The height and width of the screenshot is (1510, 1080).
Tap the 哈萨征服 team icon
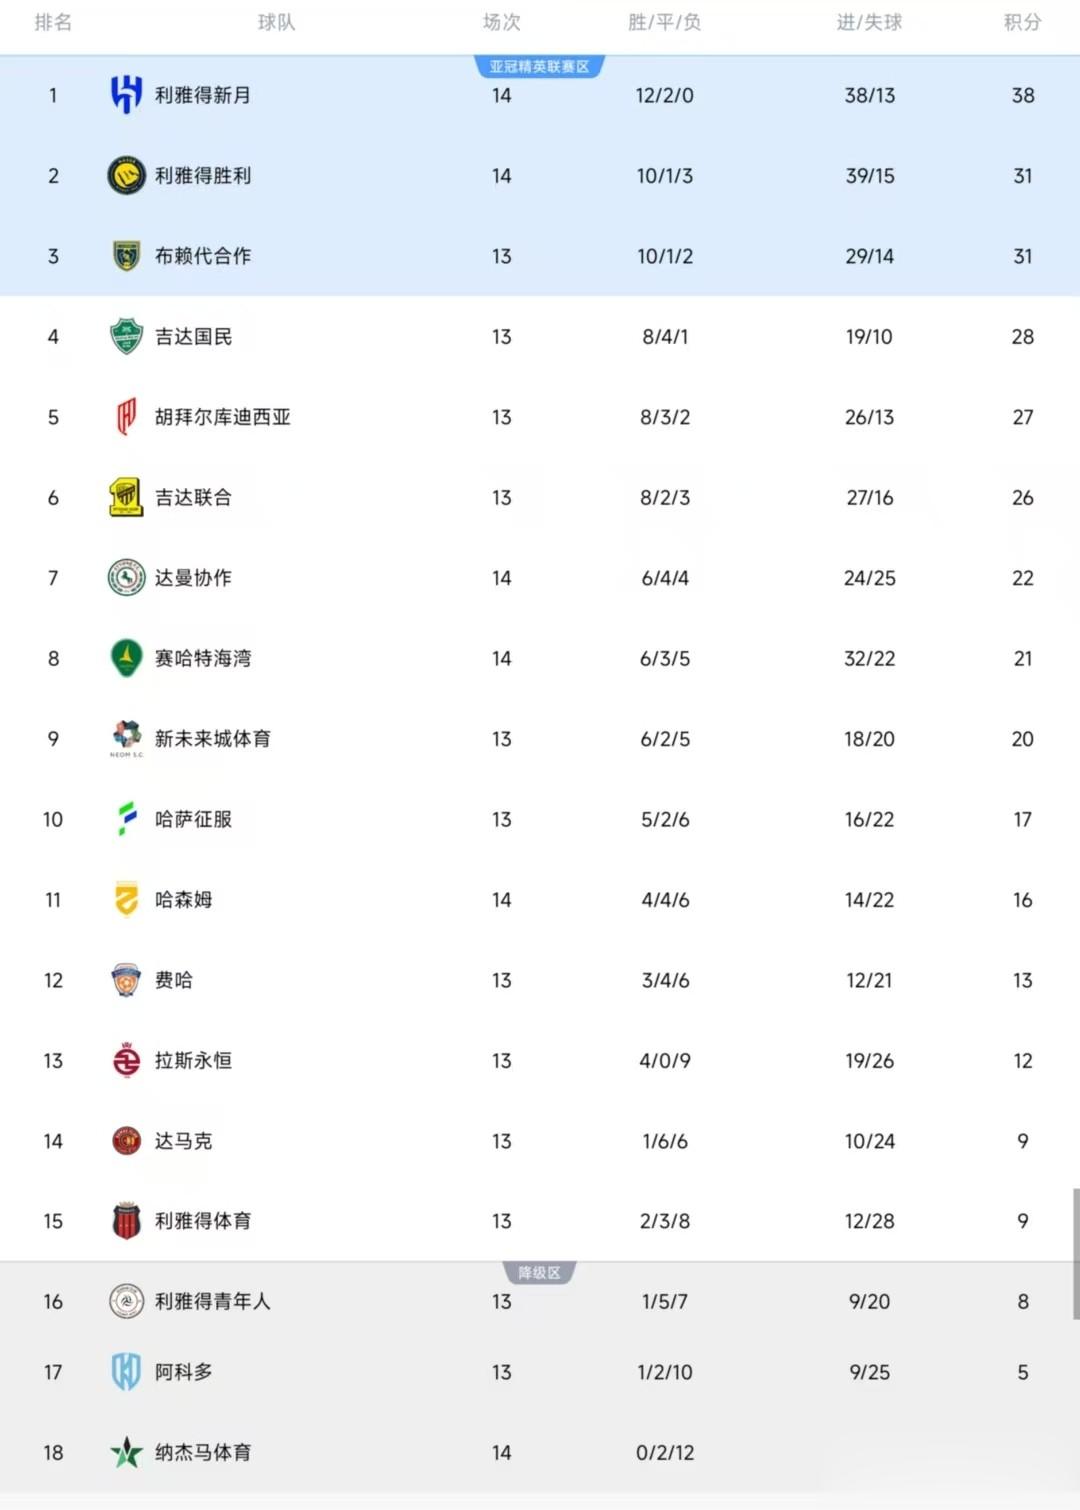pos(126,819)
